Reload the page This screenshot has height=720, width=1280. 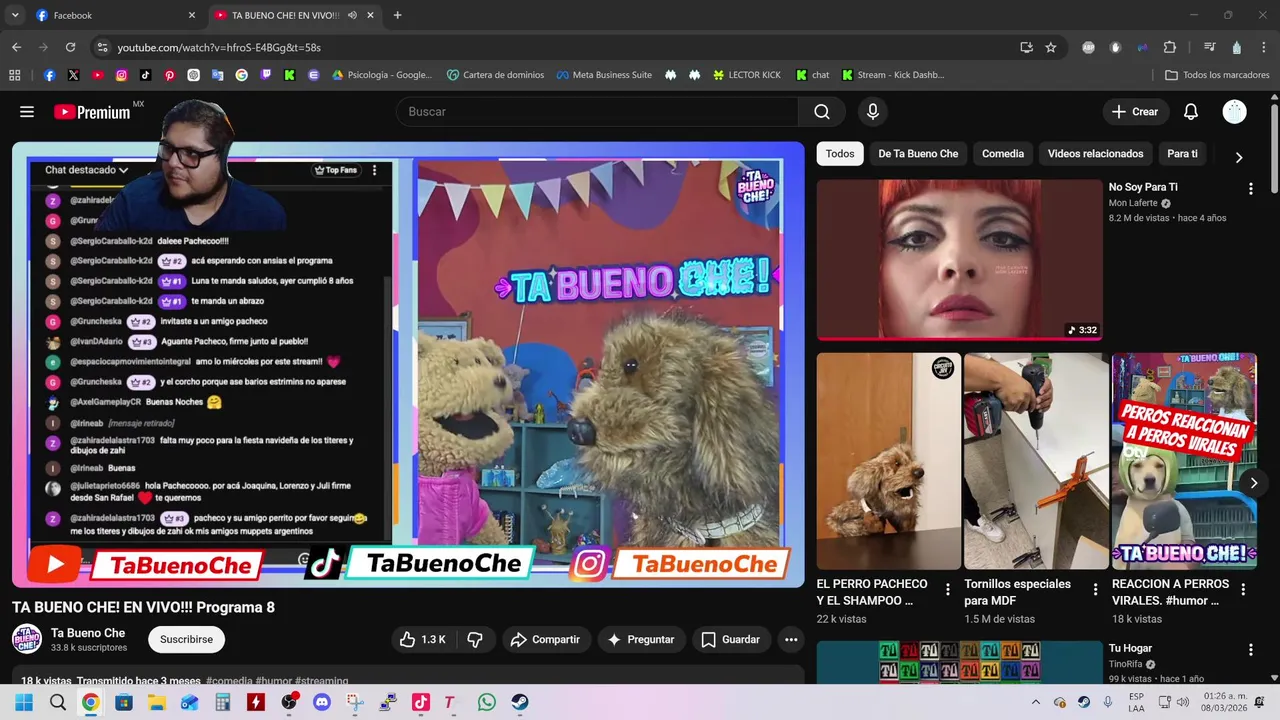(70, 47)
